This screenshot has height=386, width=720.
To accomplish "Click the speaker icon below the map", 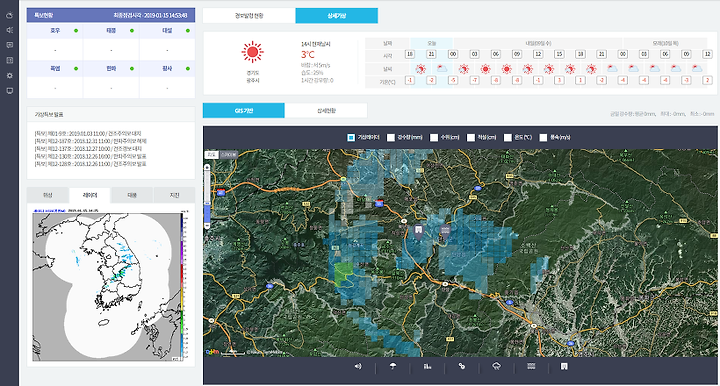I will click(x=358, y=366).
